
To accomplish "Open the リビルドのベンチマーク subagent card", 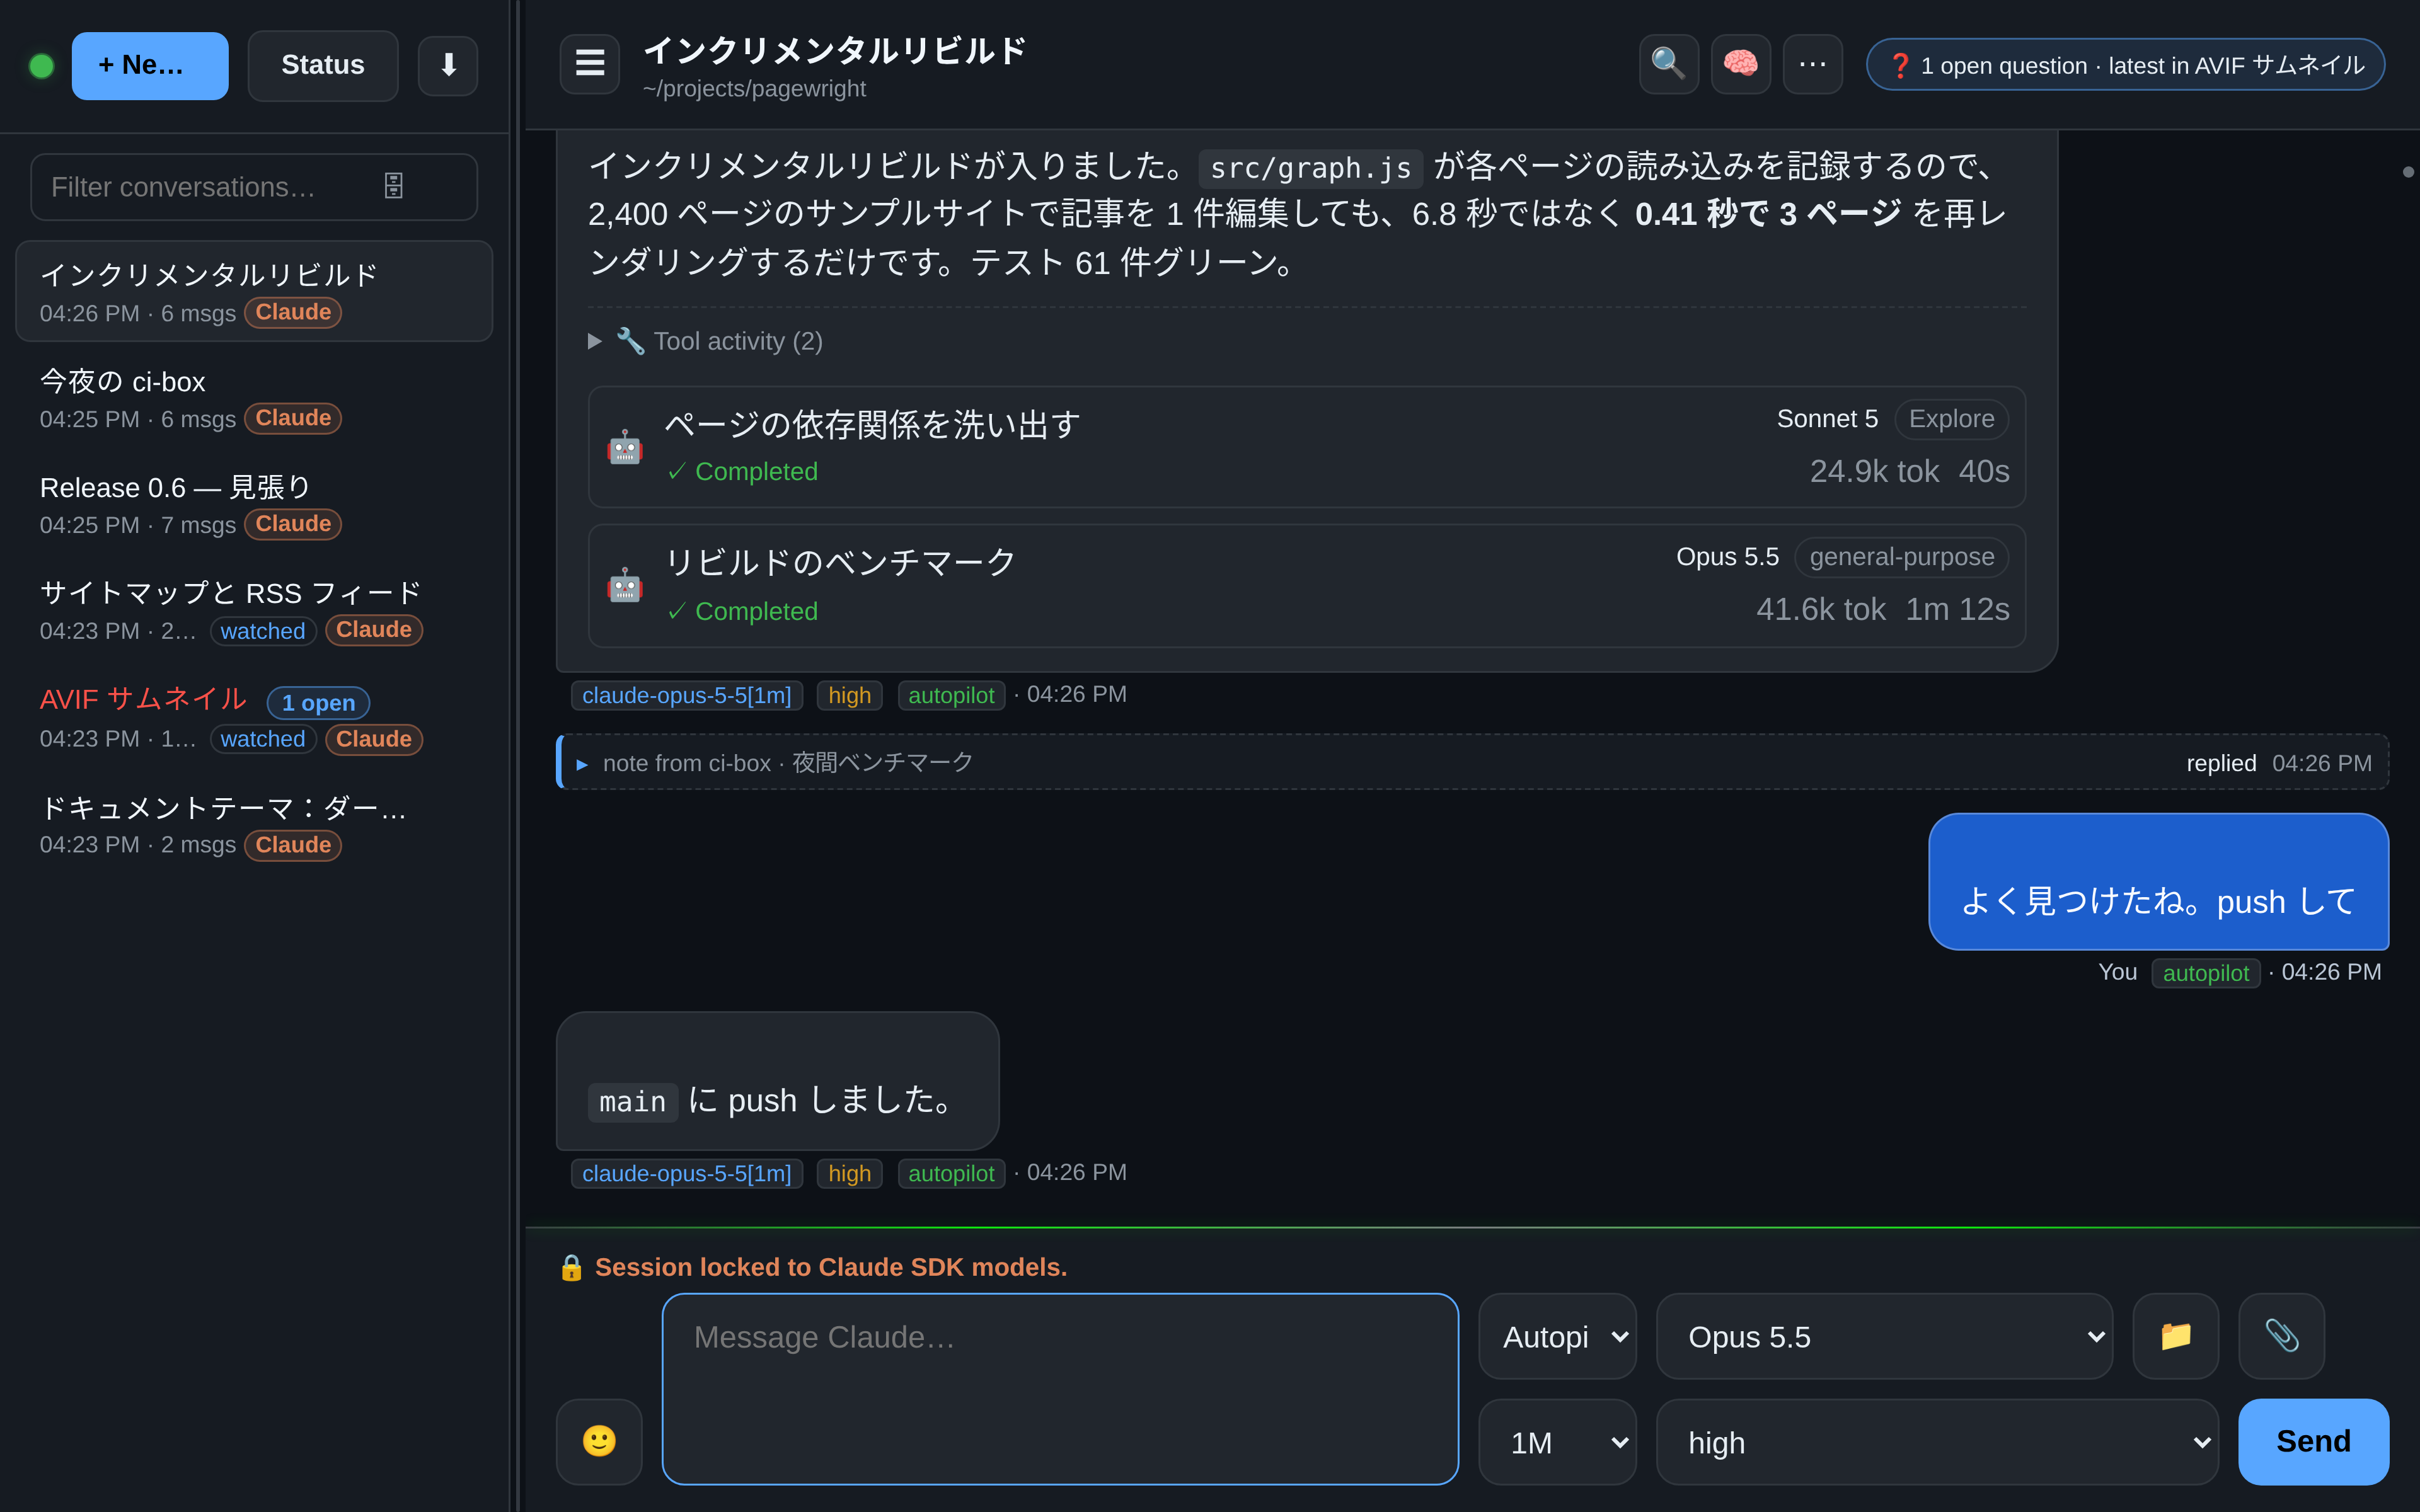I will (x=1306, y=585).
